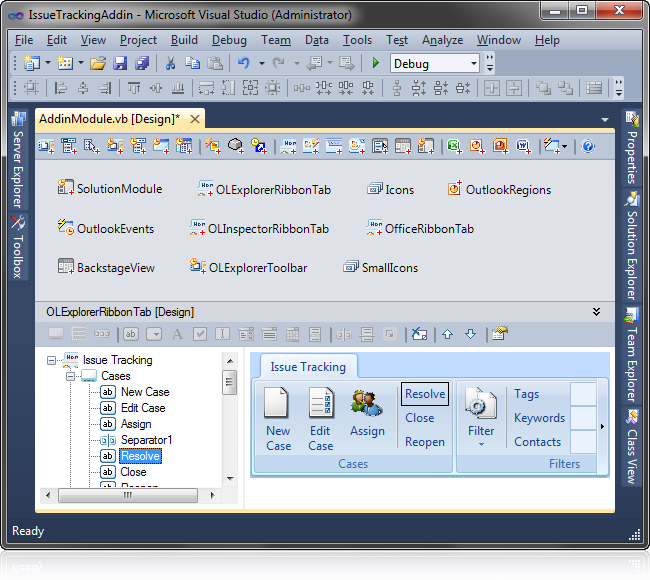Screen dimensions: 650x580
Task: Open the File menu
Action: point(24,40)
